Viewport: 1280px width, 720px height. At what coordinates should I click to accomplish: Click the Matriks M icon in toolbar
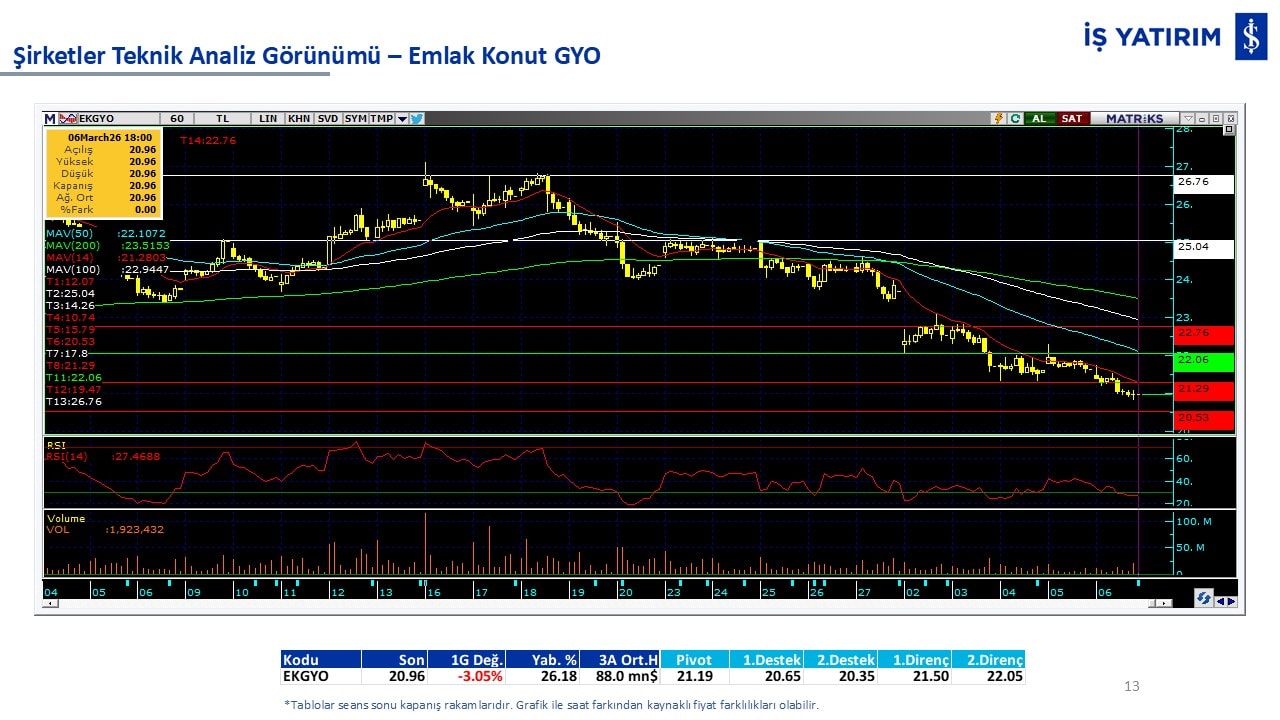[x=50, y=118]
